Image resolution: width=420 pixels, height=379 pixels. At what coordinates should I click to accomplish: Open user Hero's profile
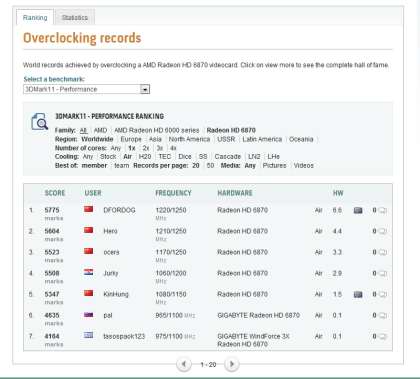point(110,231)
